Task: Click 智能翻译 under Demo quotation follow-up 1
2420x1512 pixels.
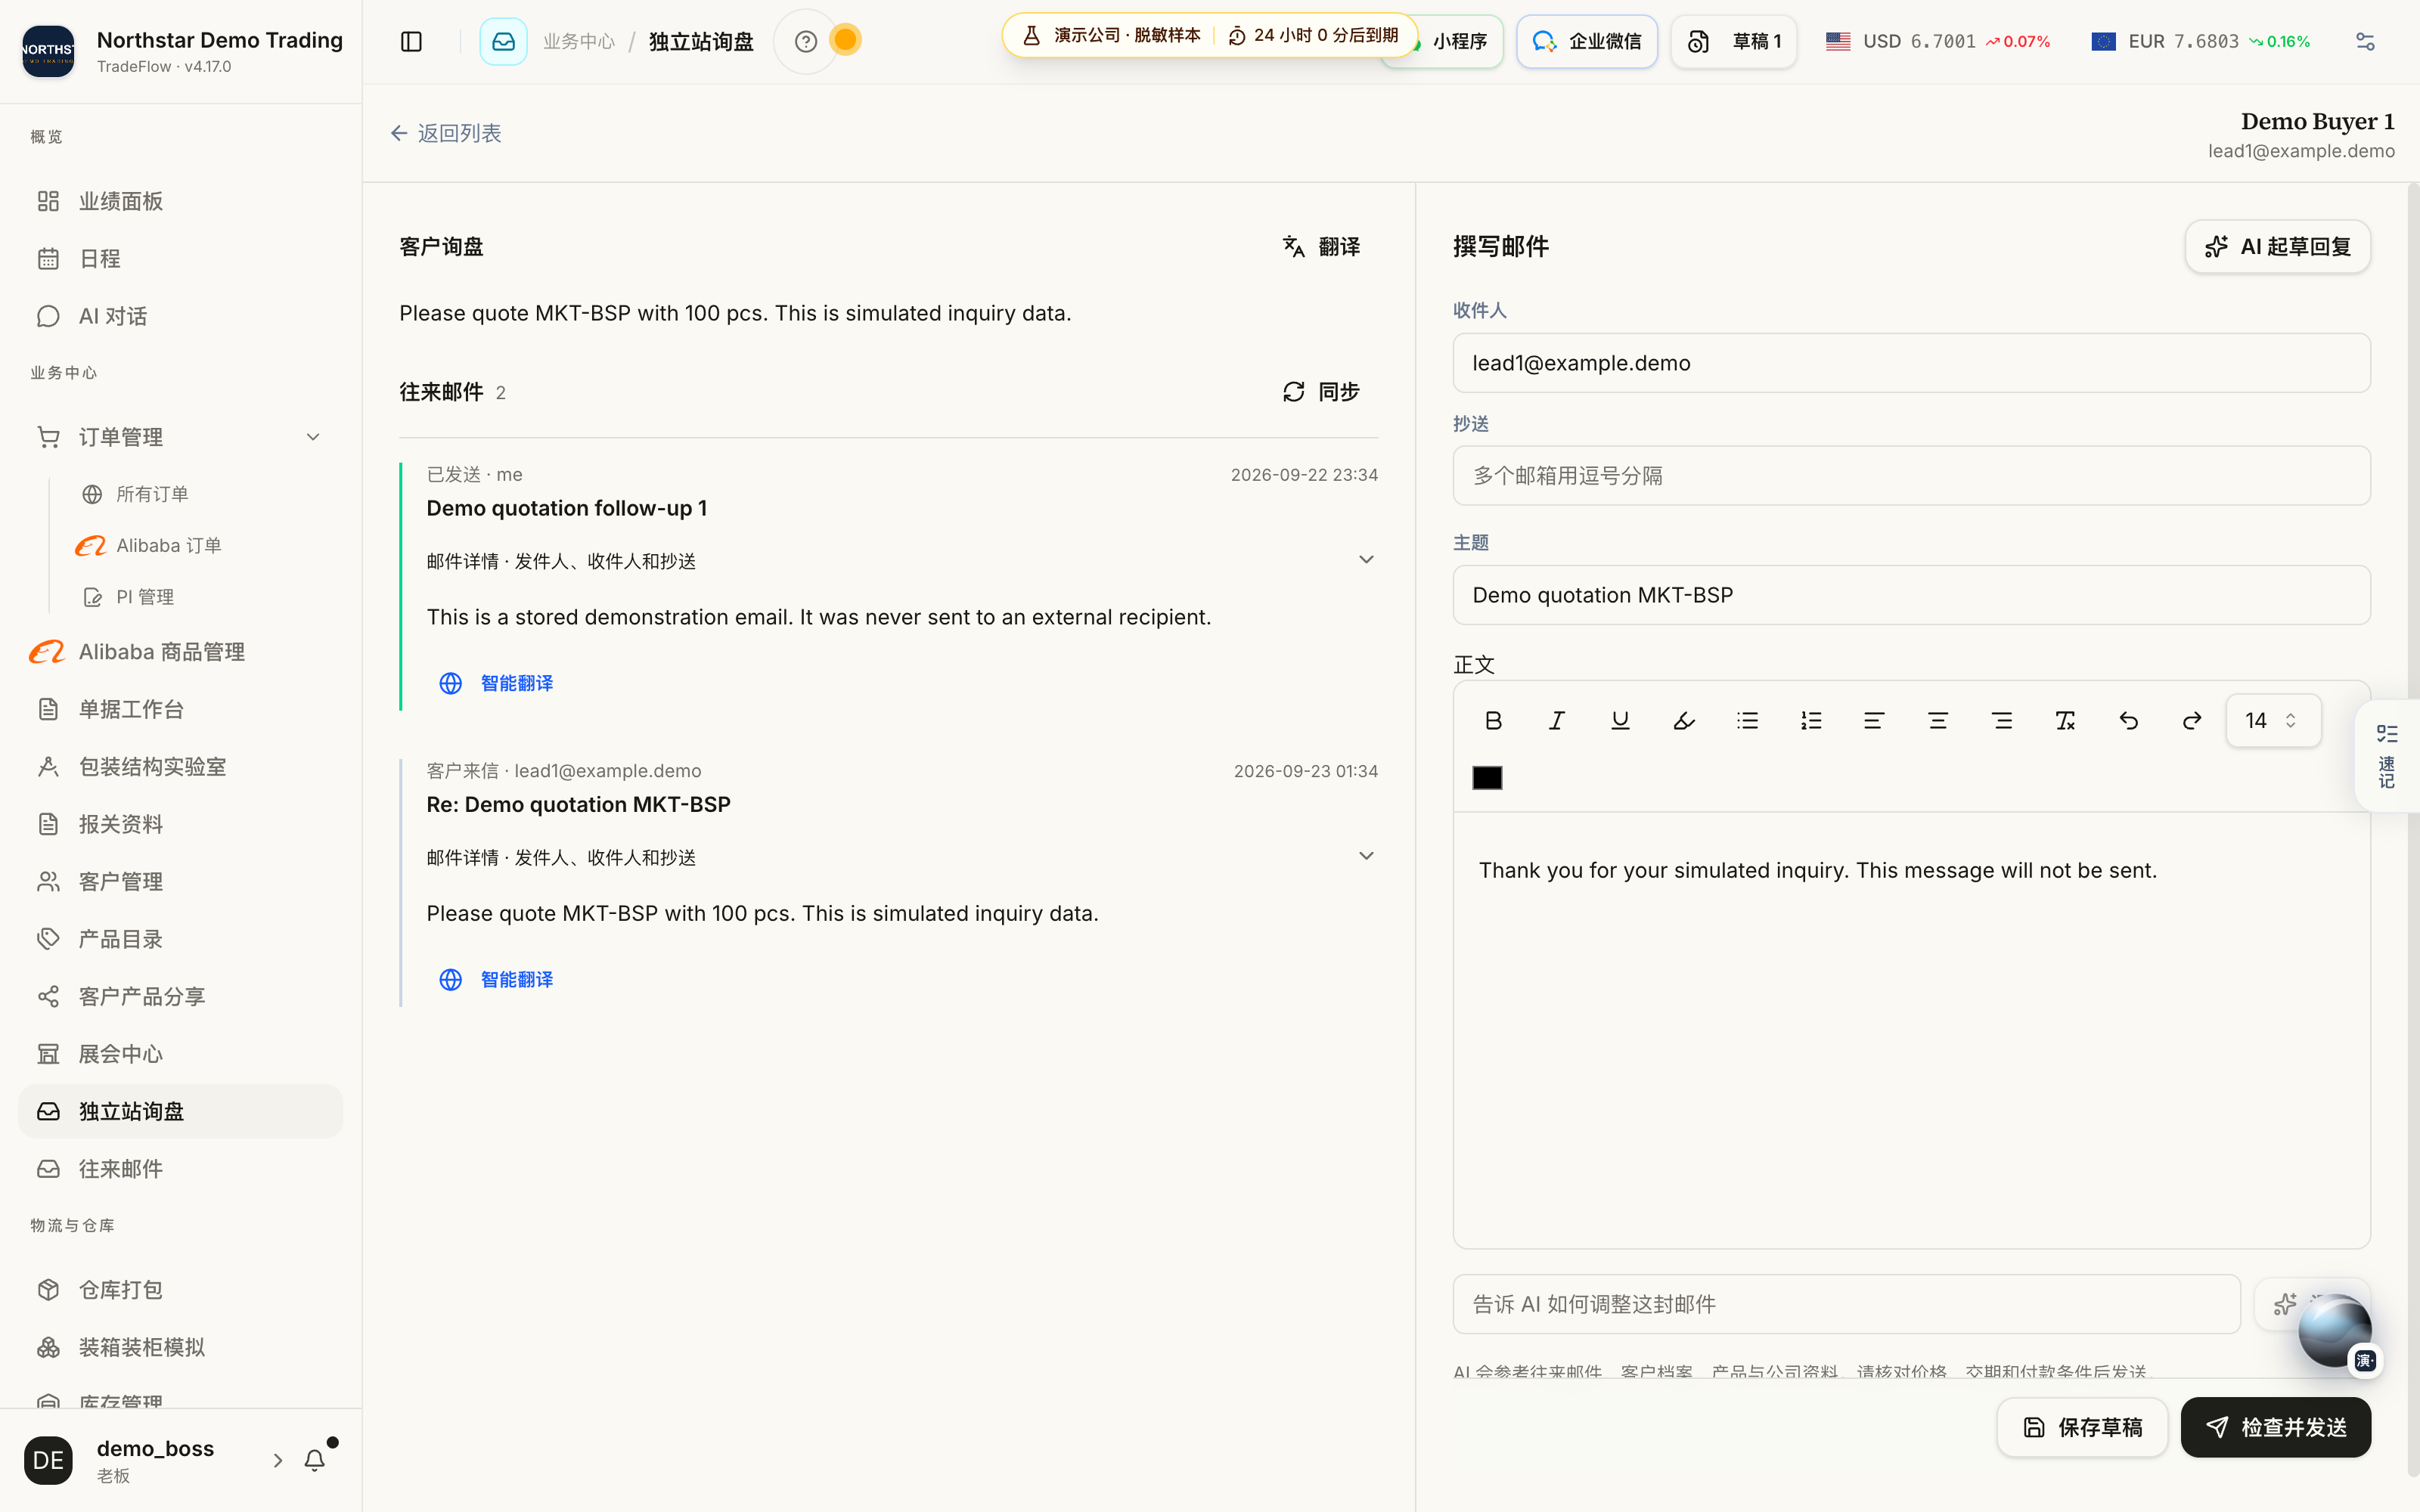Action: coord(497,683)
